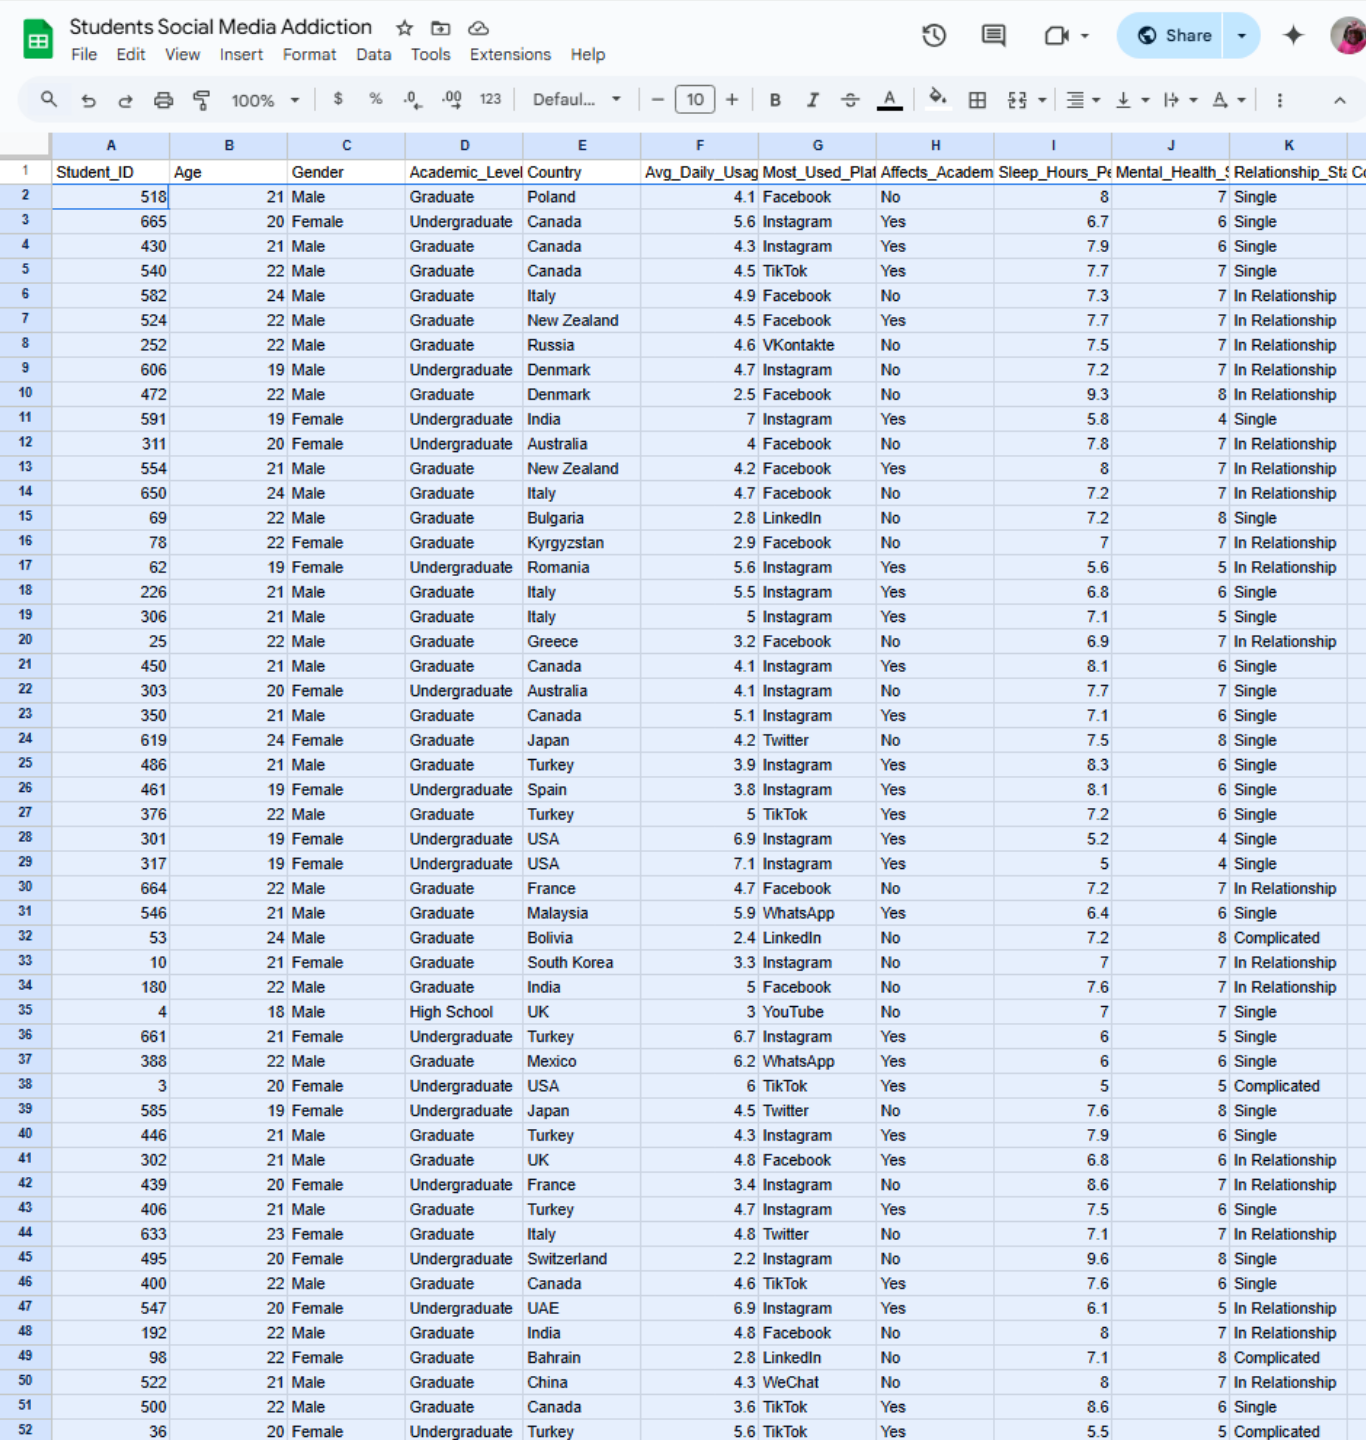This screenshot has height=1440, width=1366.
Task: Increase font size with plus button
Action: (732, 100)
